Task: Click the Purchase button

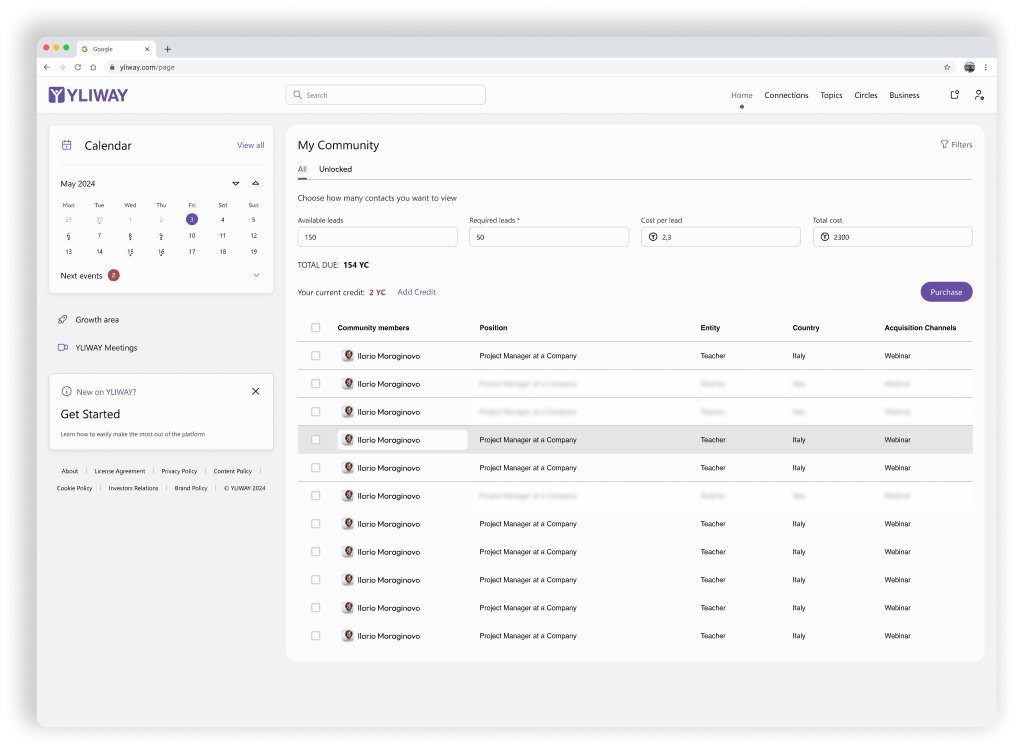Action: tap(946, 292)
